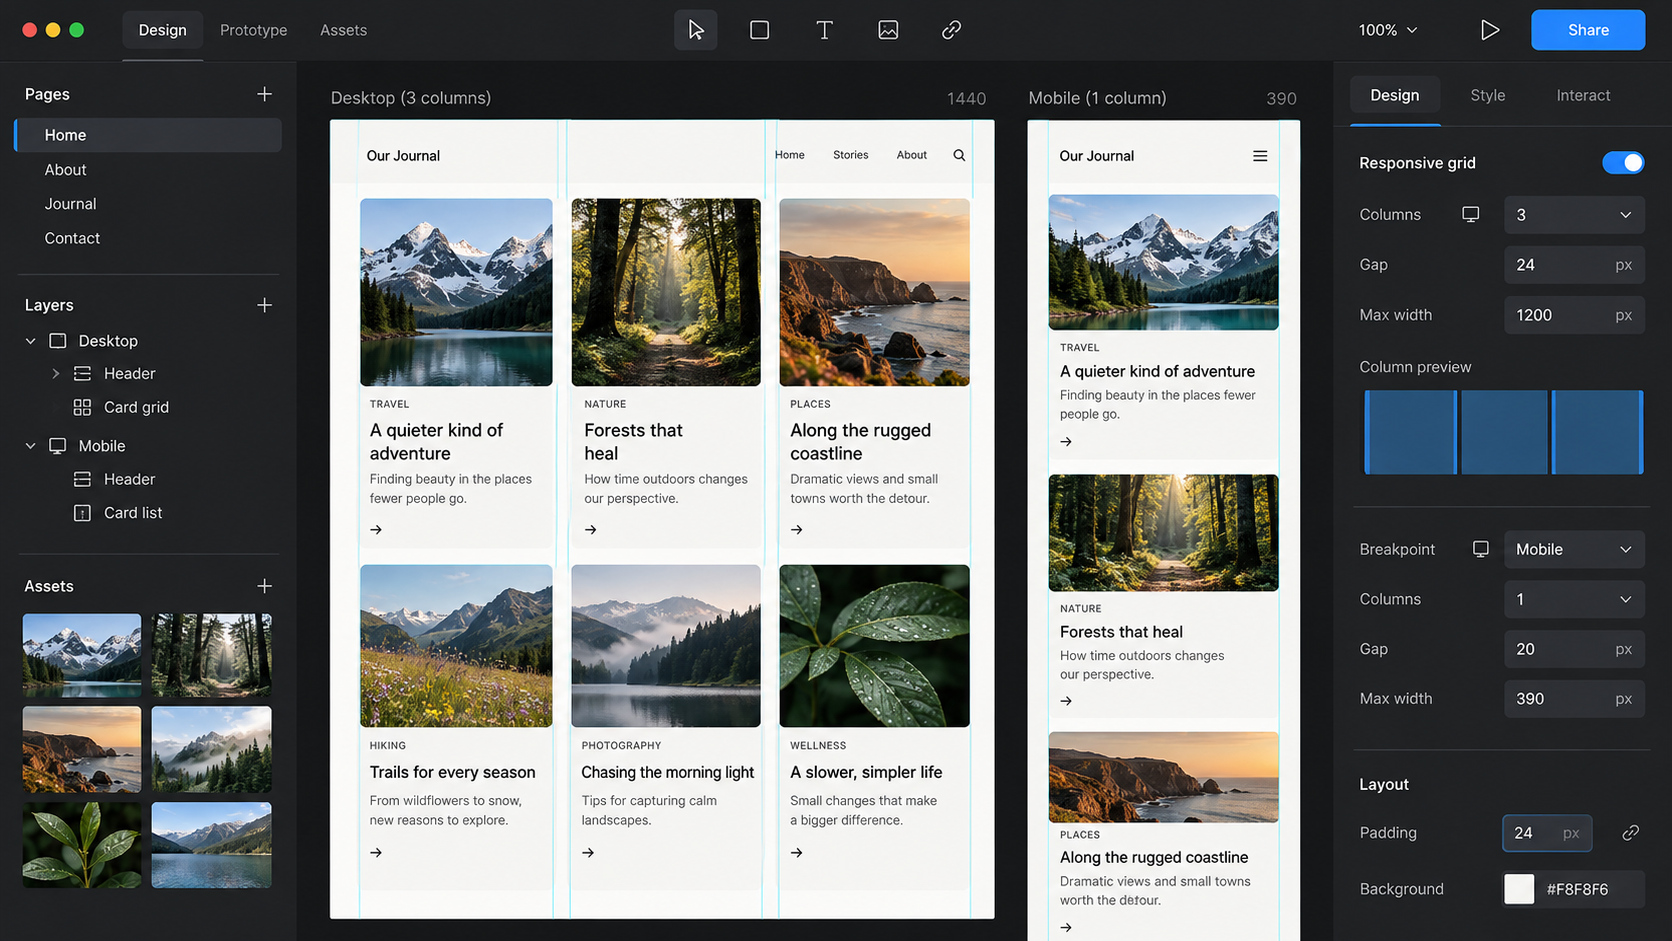Click the Share button
The image size is (1672, 941).
pos(1588,30)
